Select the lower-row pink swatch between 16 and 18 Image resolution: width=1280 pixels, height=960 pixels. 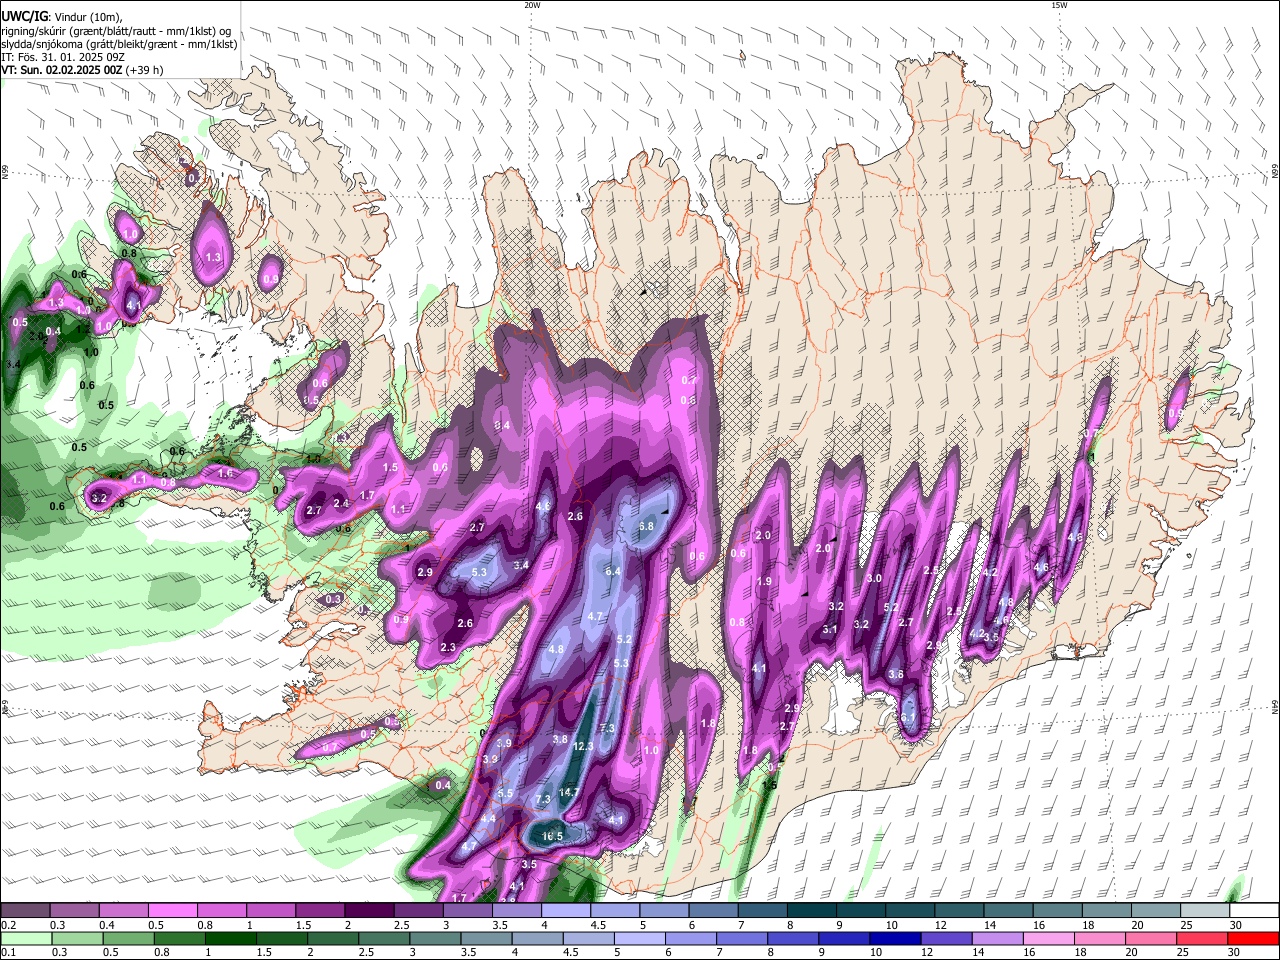1049,938
